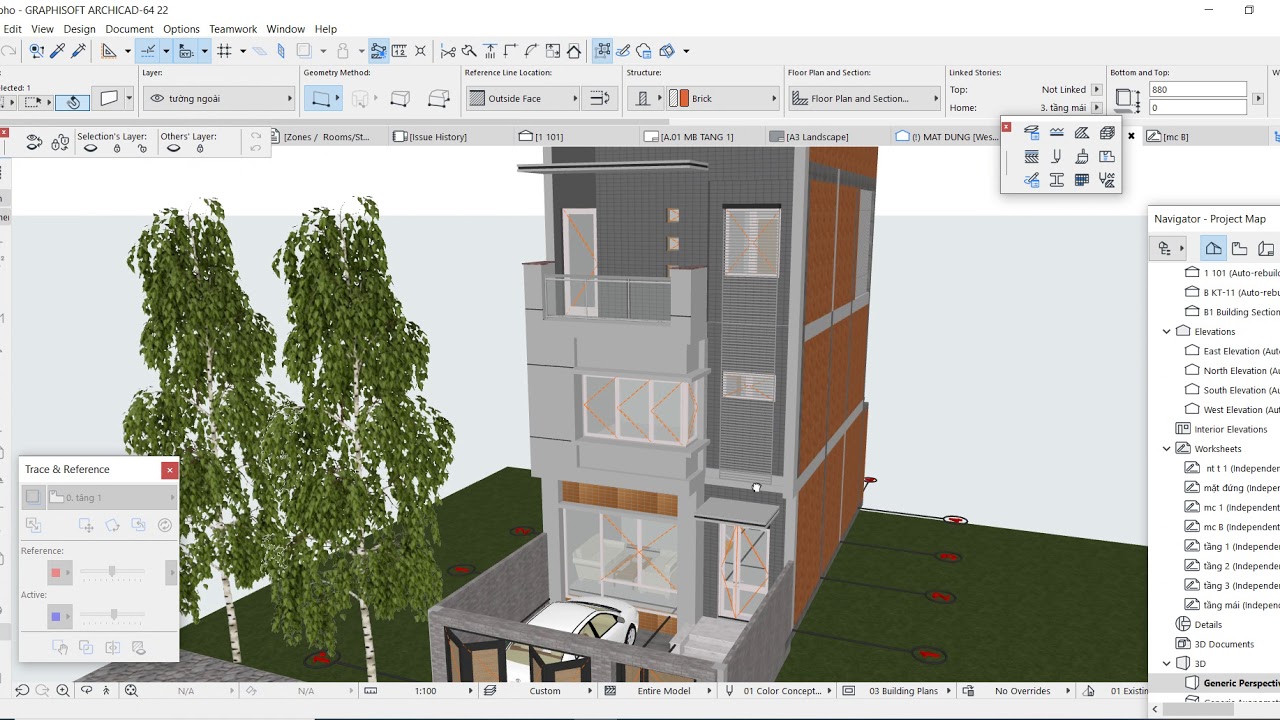Viewport: 1280px width, 720px height.
Task: Click the Zoom In magnifier icon
Action: point(63,690)
